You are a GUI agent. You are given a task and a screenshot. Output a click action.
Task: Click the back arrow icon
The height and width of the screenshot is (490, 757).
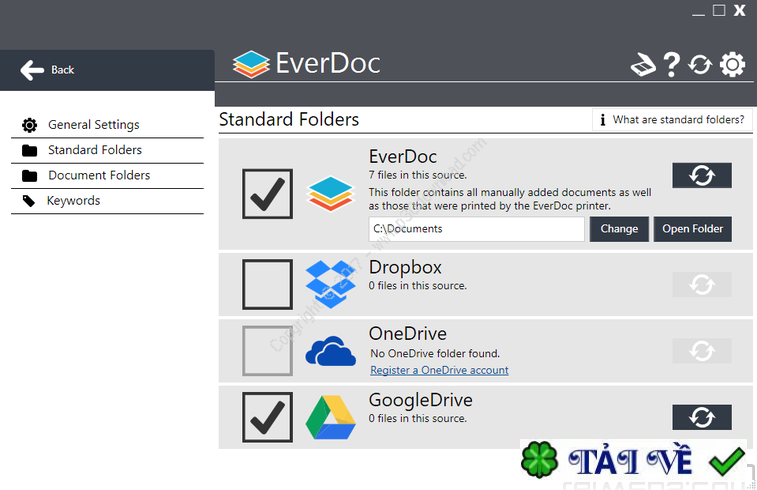(32, 70)
